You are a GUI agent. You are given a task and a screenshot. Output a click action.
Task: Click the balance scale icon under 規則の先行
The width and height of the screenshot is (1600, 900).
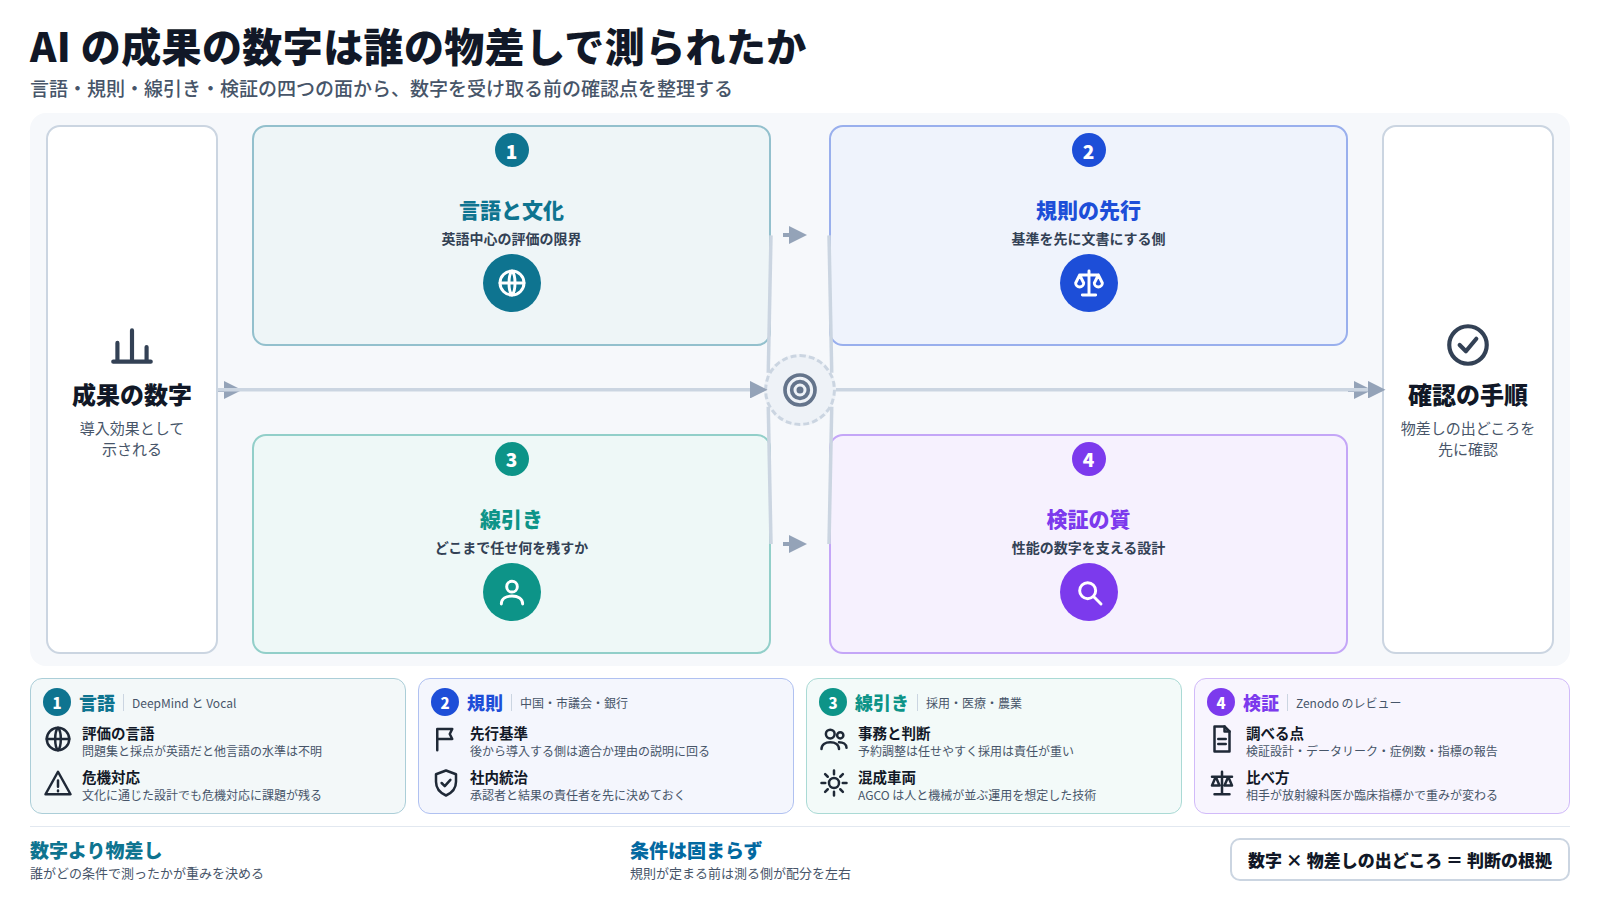(x=1089, y=283)
